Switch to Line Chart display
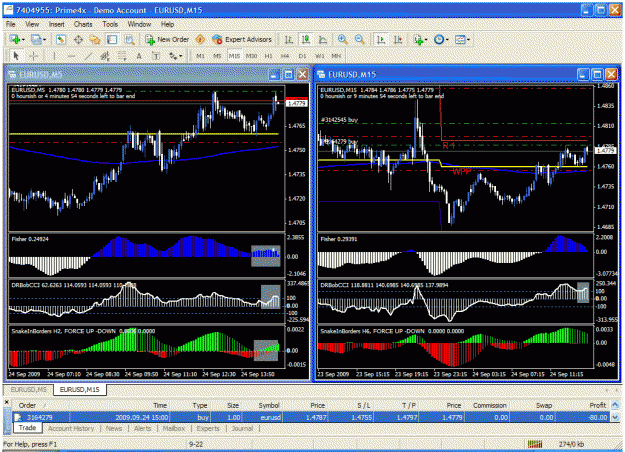Viewport: 625px width, 452px height. (x=323, y=39)
